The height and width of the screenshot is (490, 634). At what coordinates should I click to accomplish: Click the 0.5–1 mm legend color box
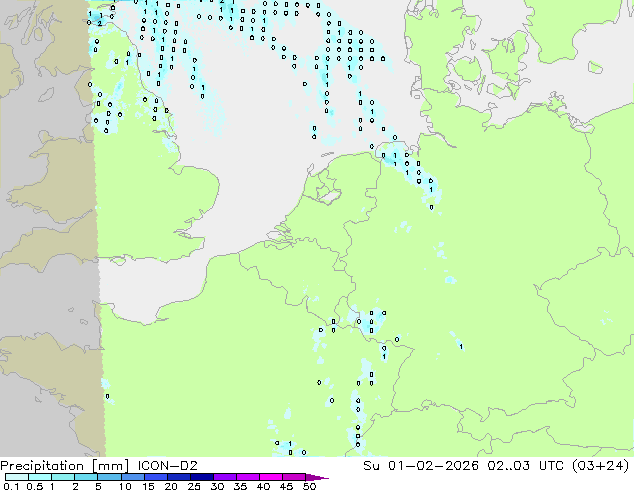pos(40,477)
